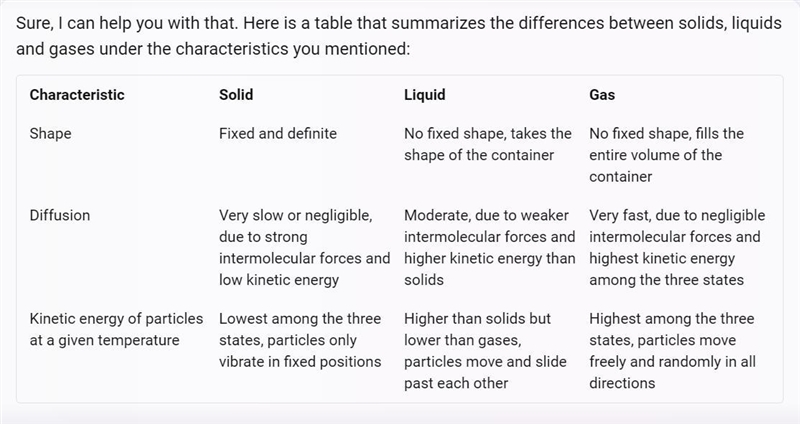Click the 'Higher than solids but lower' cell

pos(485,351)
